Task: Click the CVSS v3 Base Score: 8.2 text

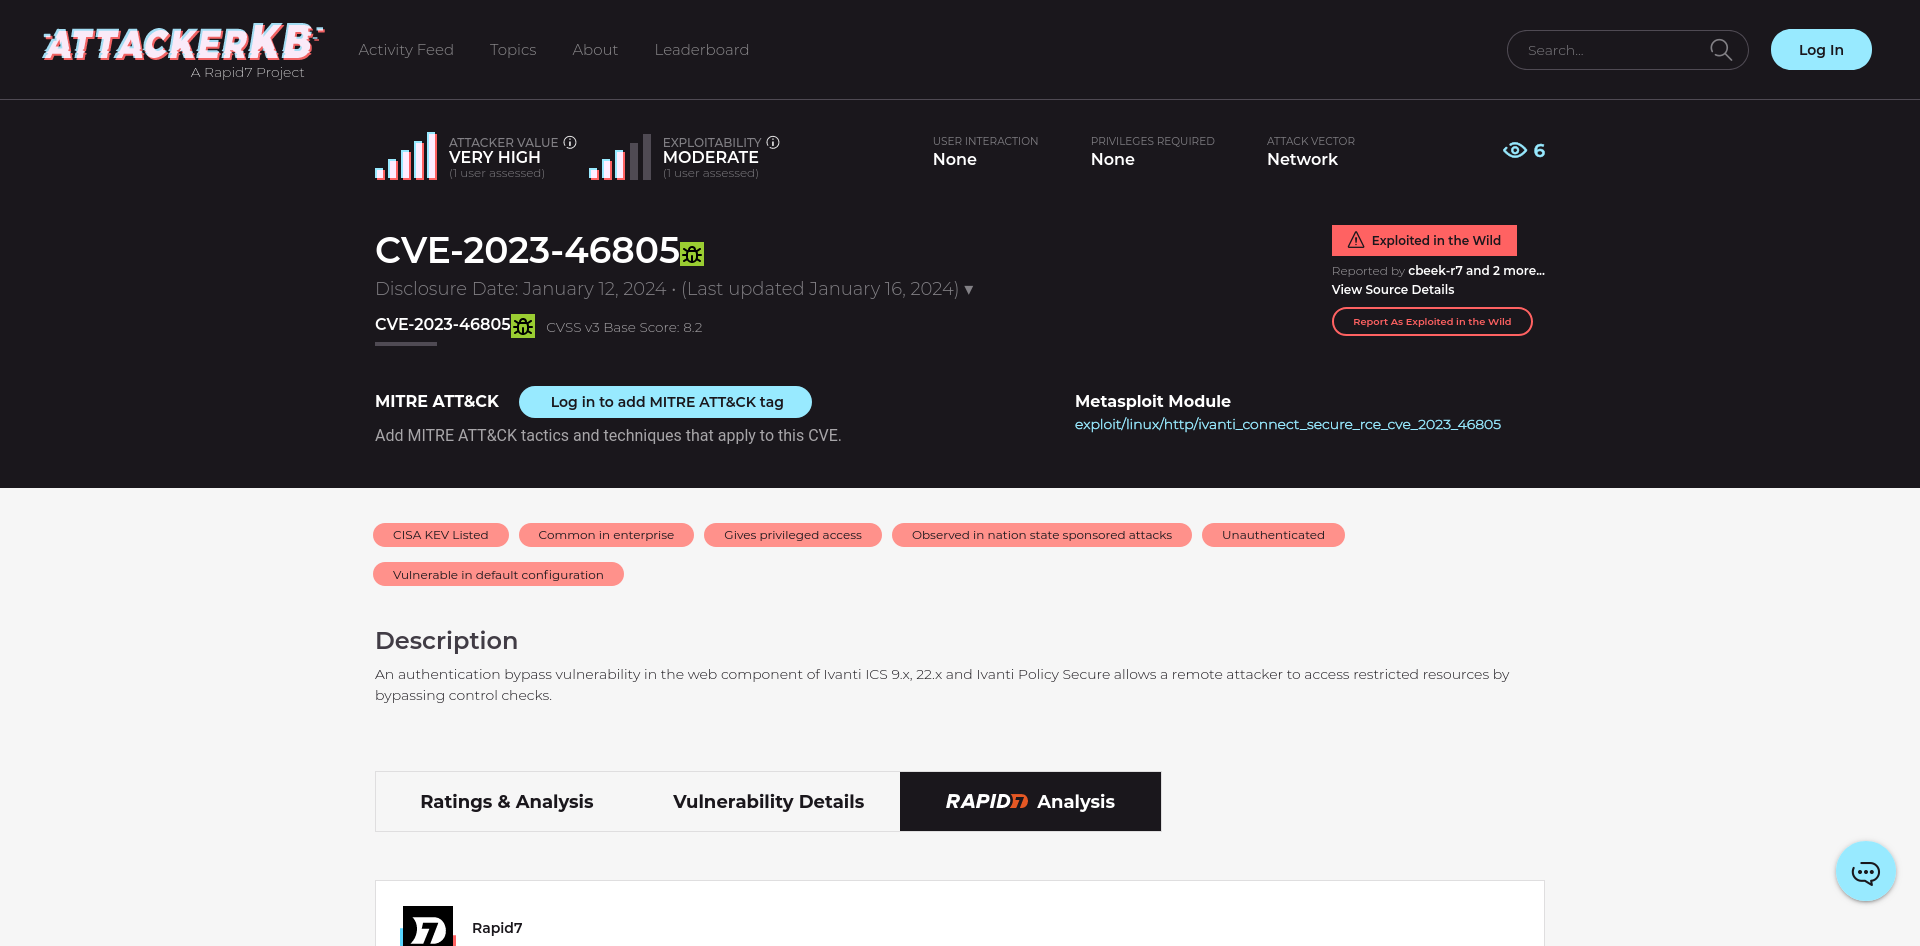Action: click(624, 328)
